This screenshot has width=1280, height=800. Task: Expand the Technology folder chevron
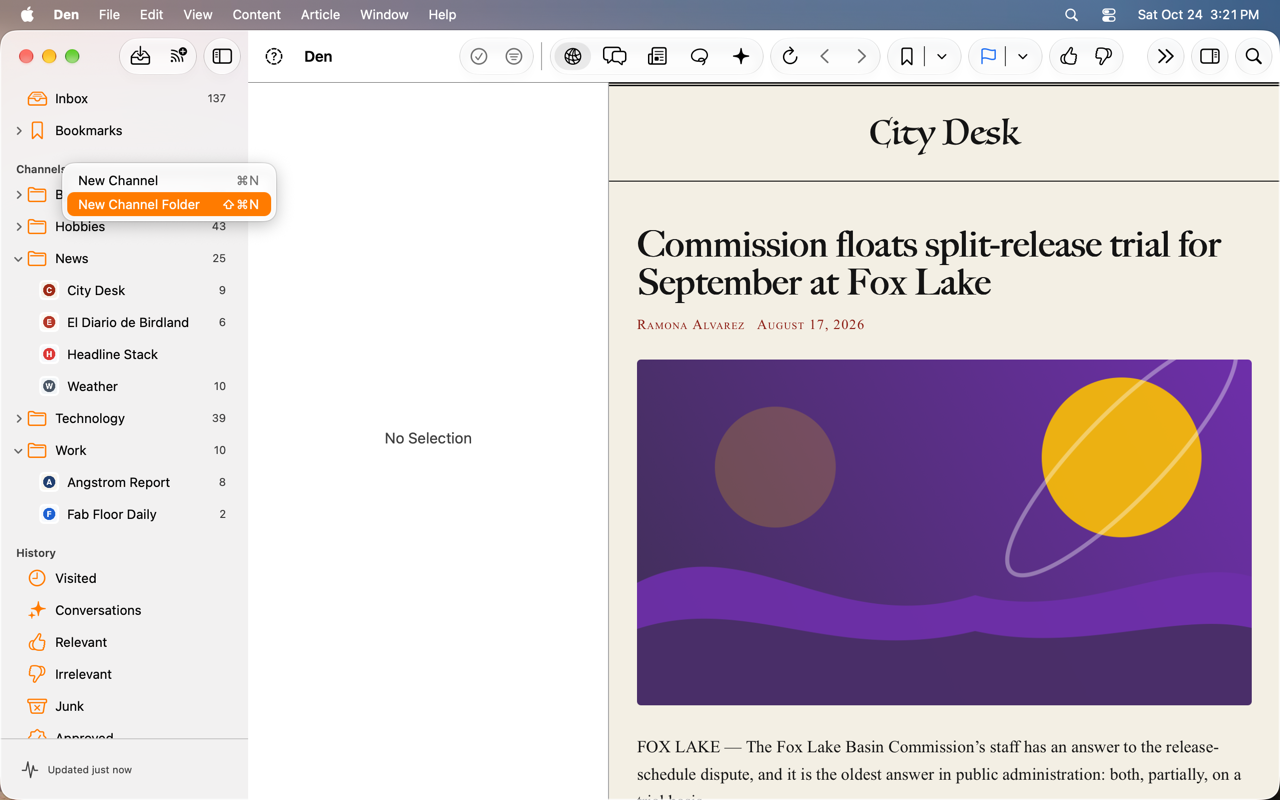[x=19, y=419]
